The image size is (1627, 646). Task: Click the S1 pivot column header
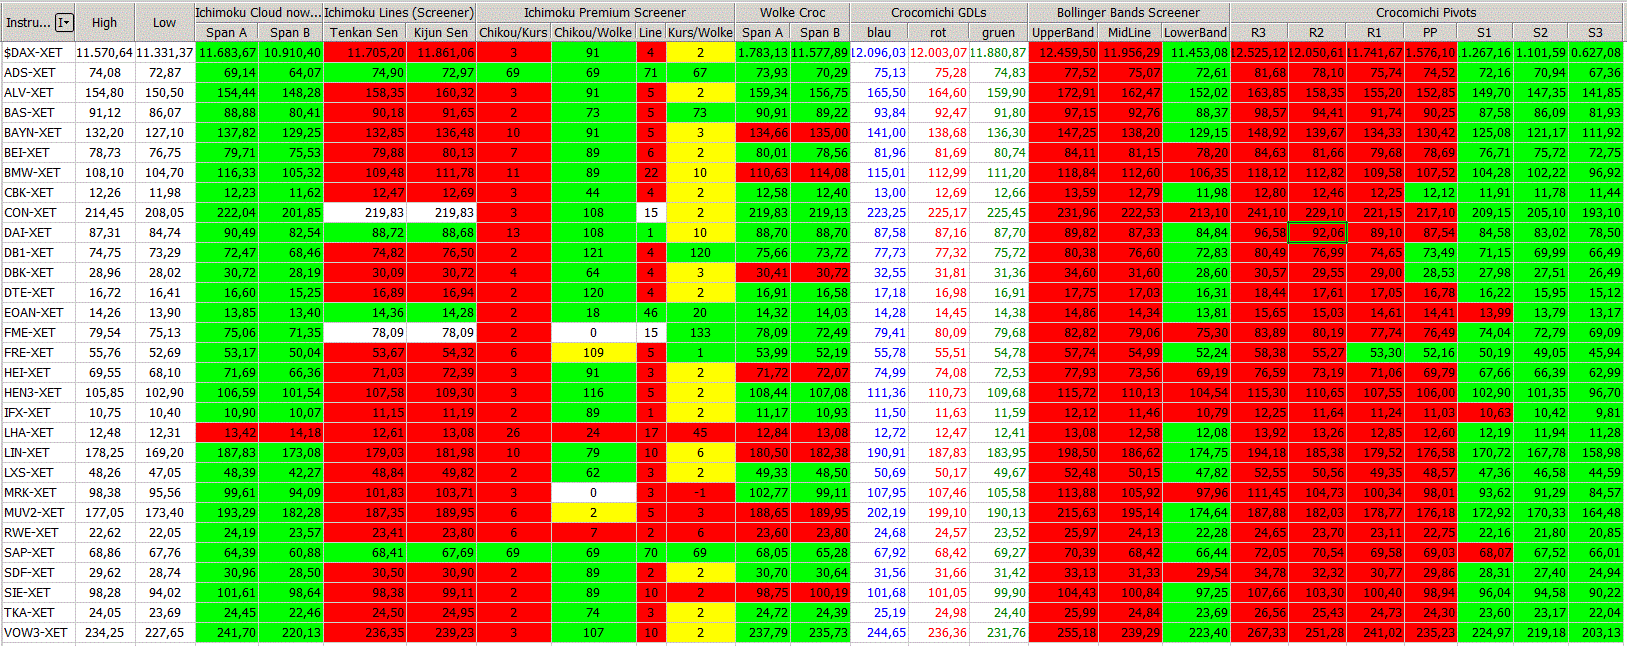coord(1485,32)
